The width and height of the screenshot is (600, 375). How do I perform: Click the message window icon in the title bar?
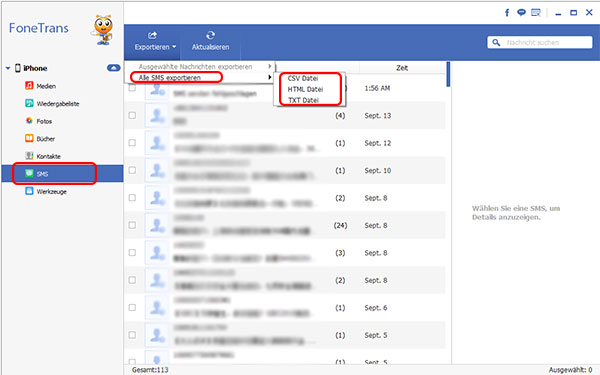(536, 13)
